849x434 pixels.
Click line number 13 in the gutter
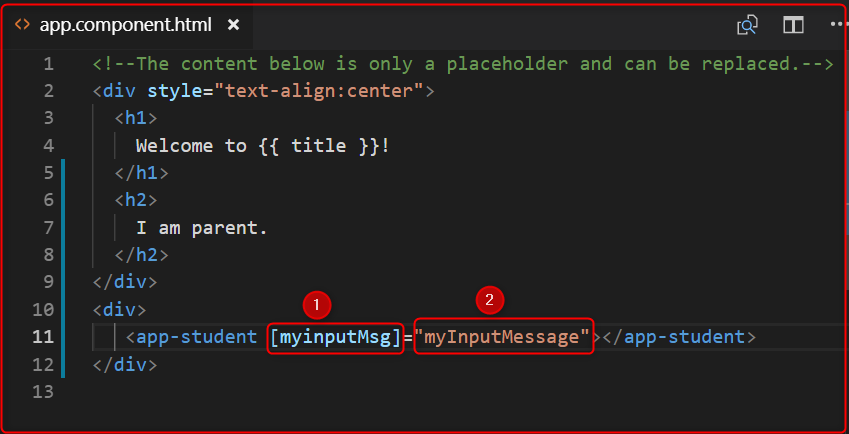pos(43,392)
